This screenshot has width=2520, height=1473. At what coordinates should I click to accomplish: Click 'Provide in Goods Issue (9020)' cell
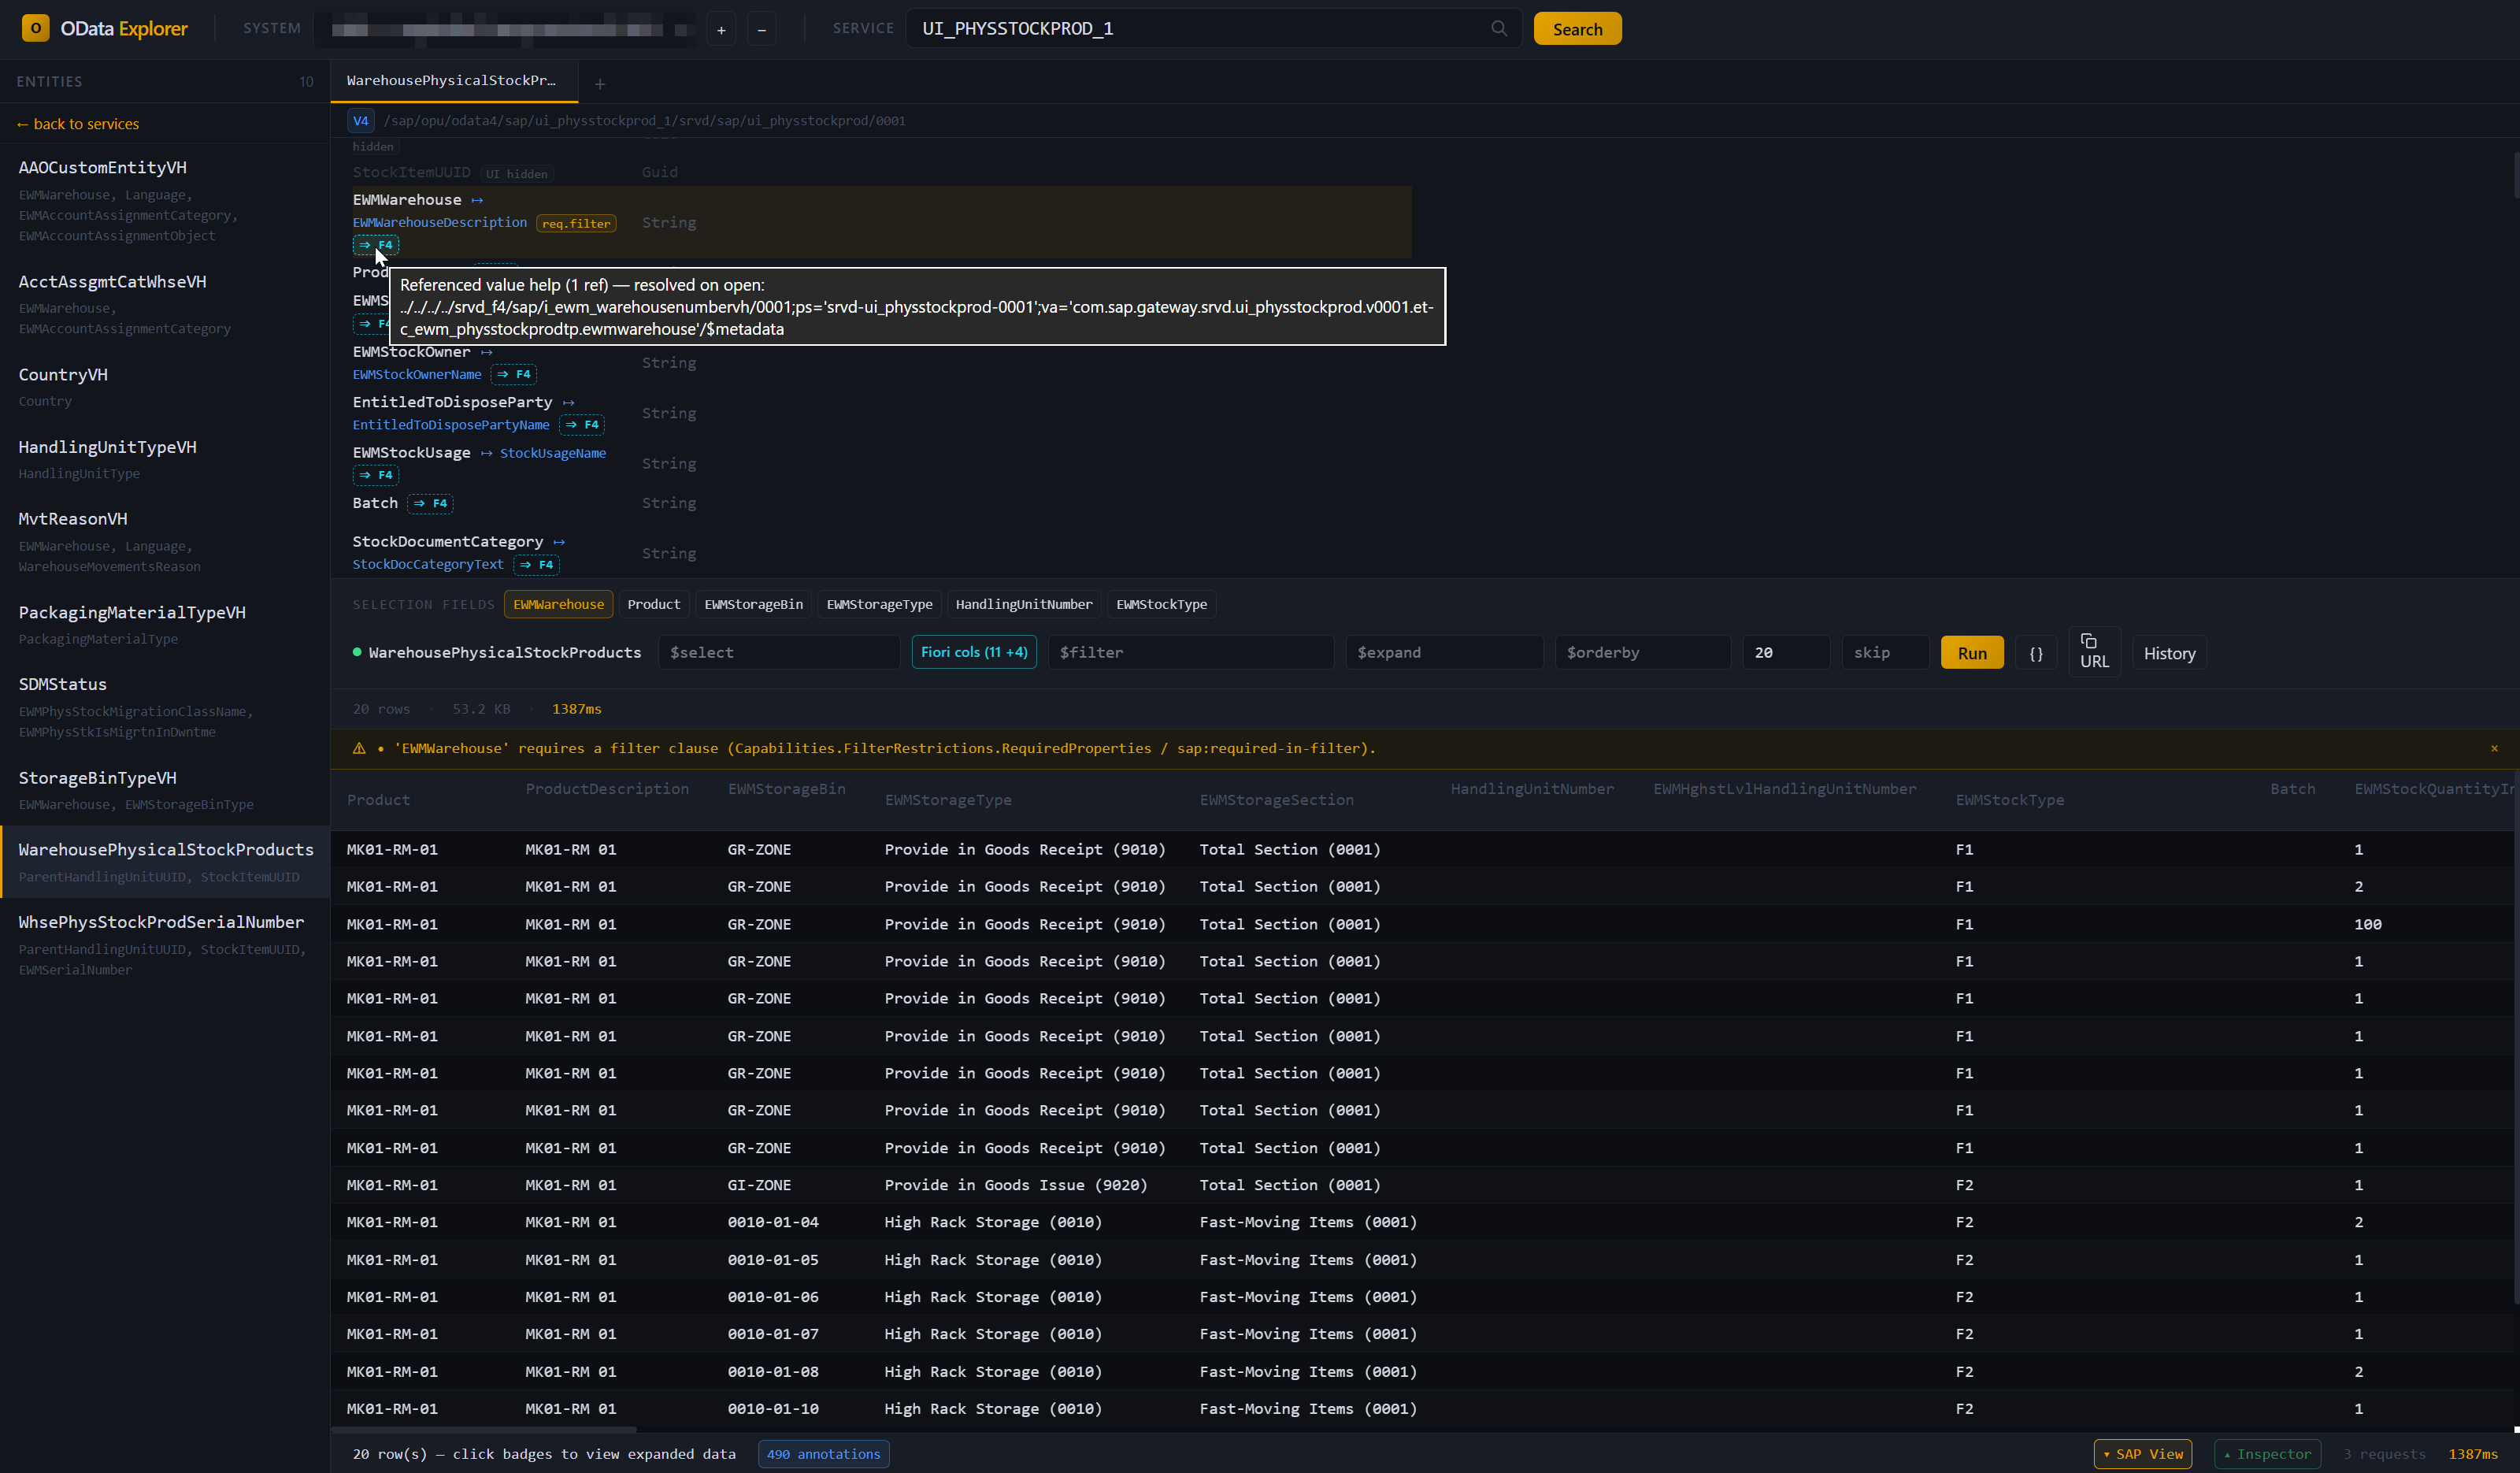click(x=1016, y=1185)
